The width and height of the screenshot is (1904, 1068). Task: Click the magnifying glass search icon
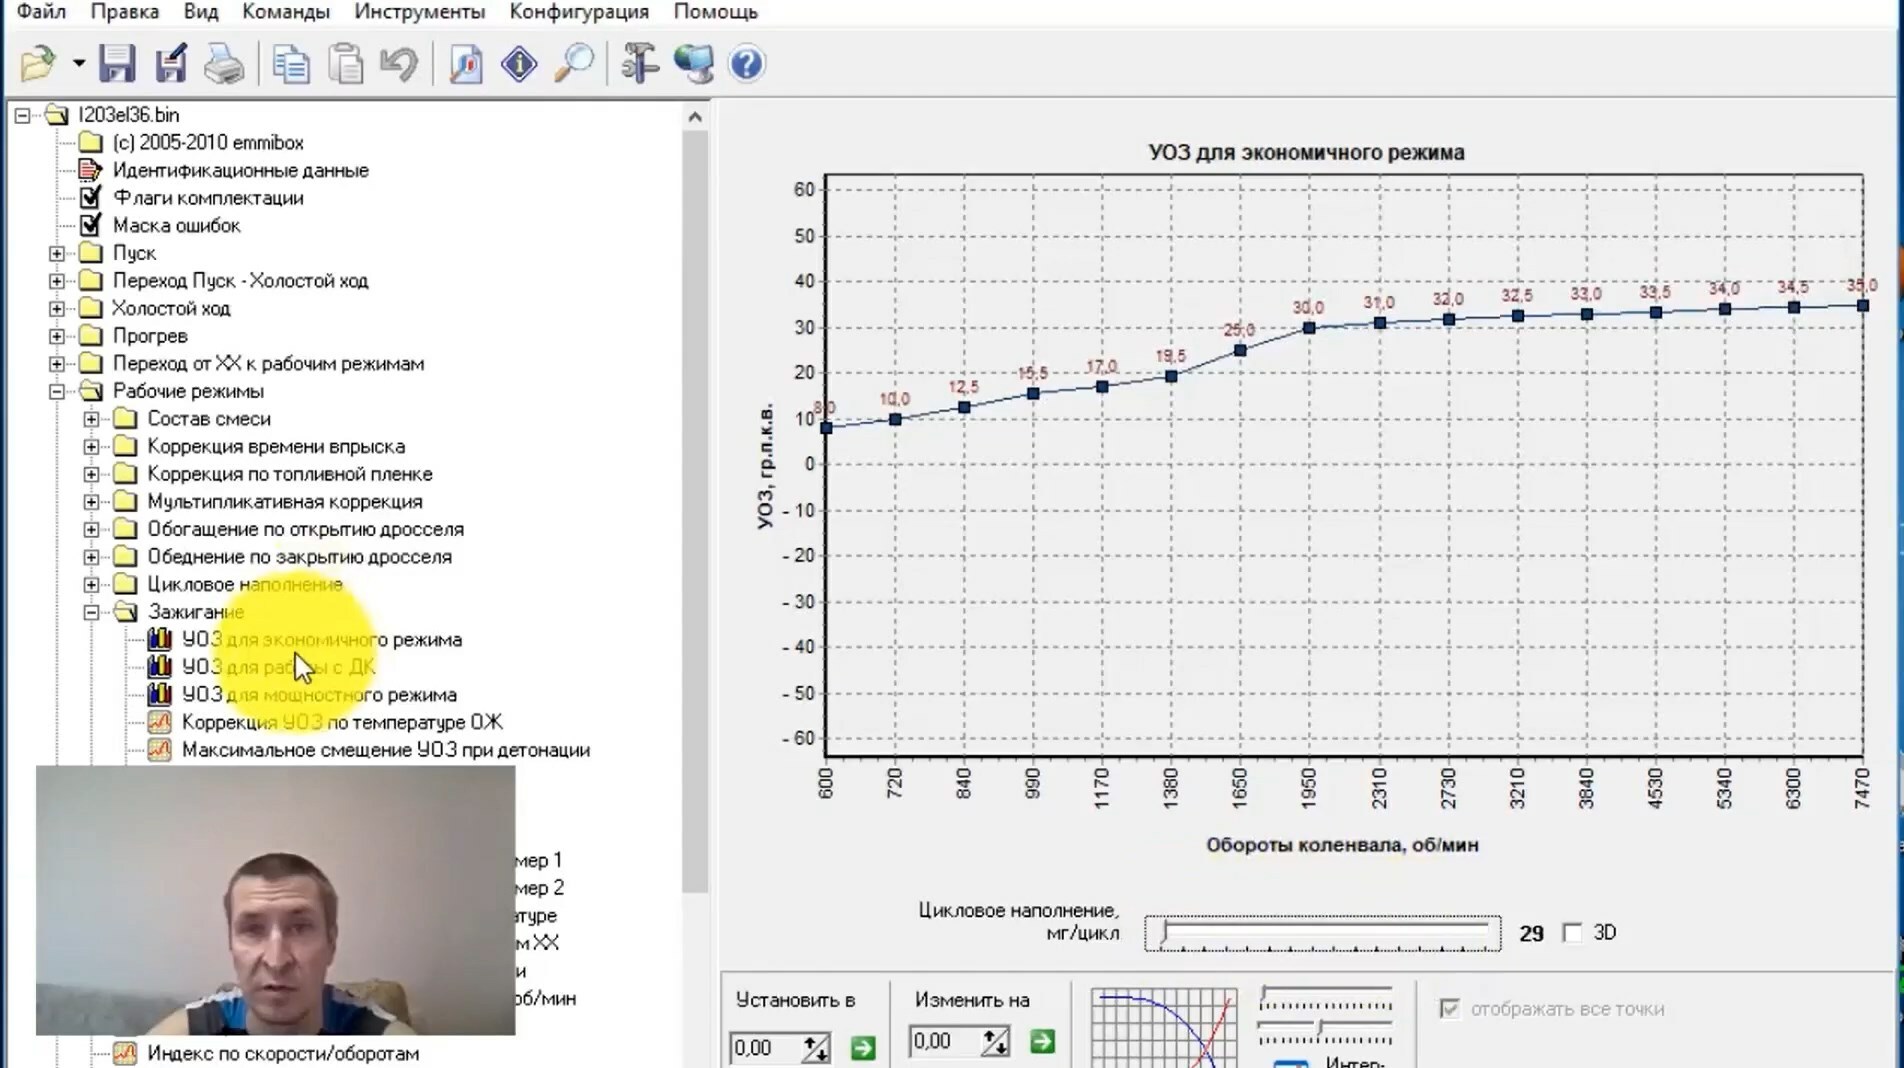pyautogui.click(x=574, y=64)
